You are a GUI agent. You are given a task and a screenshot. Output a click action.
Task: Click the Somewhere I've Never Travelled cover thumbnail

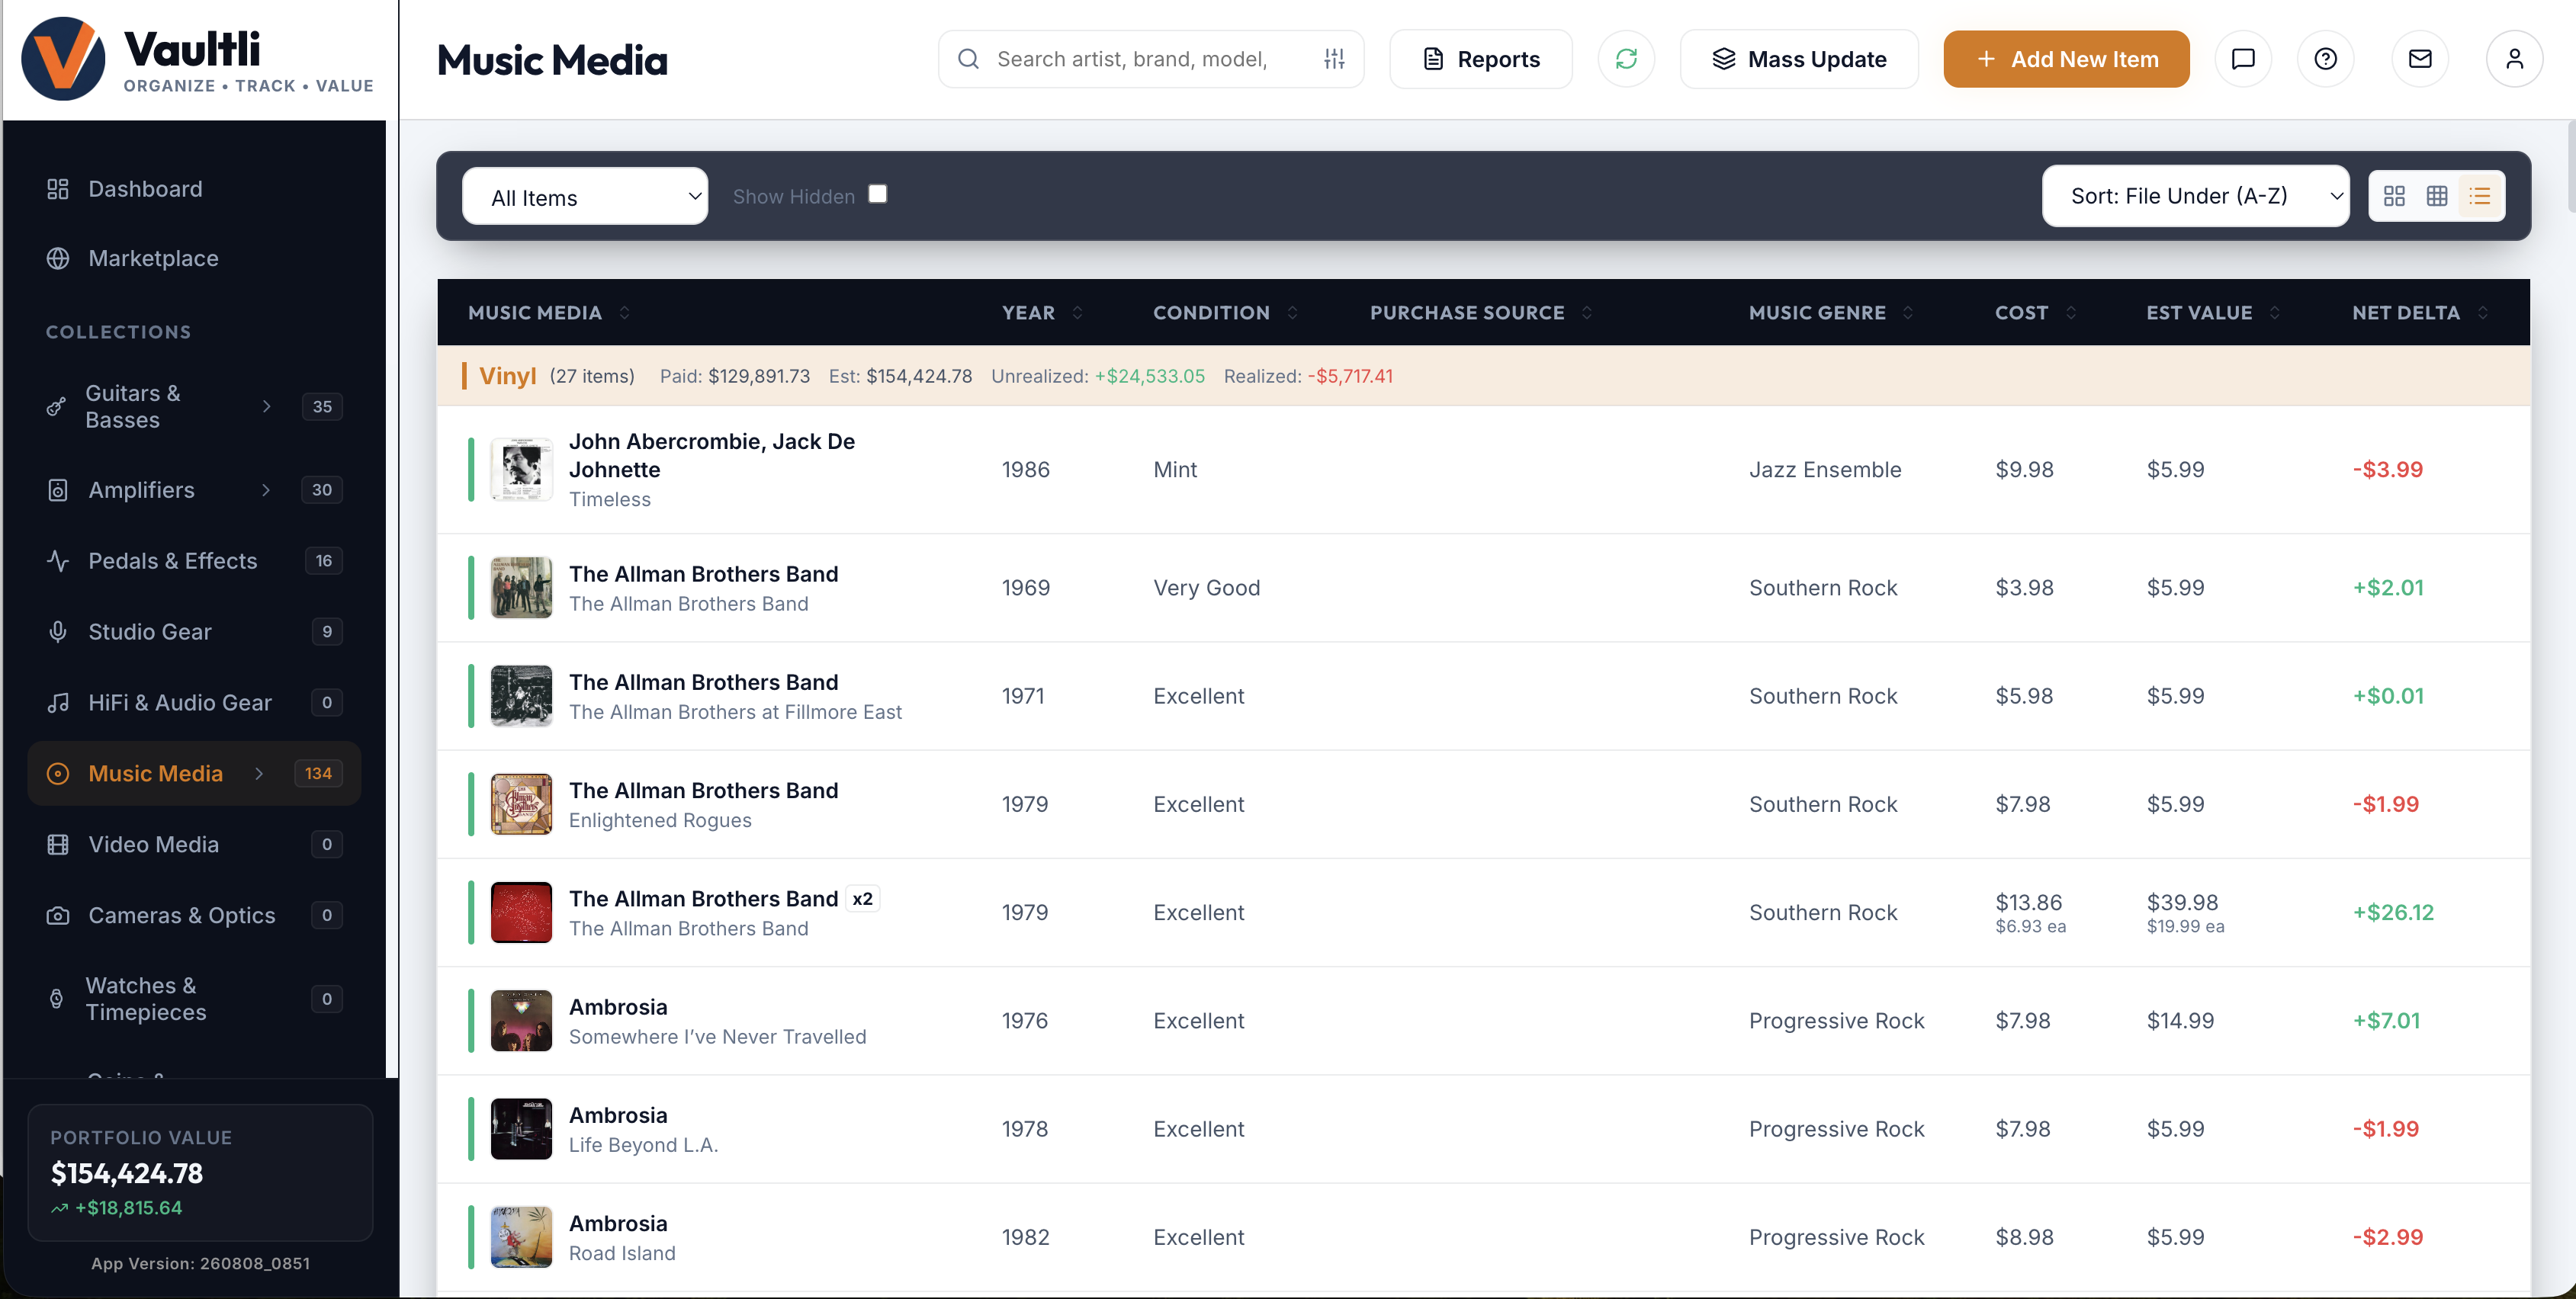pos(521,1021)
